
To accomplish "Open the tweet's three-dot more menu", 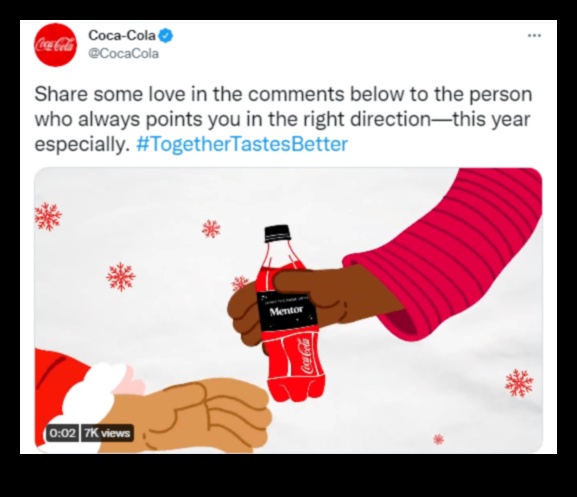I will pyautogui.click(x=534, y=36).
